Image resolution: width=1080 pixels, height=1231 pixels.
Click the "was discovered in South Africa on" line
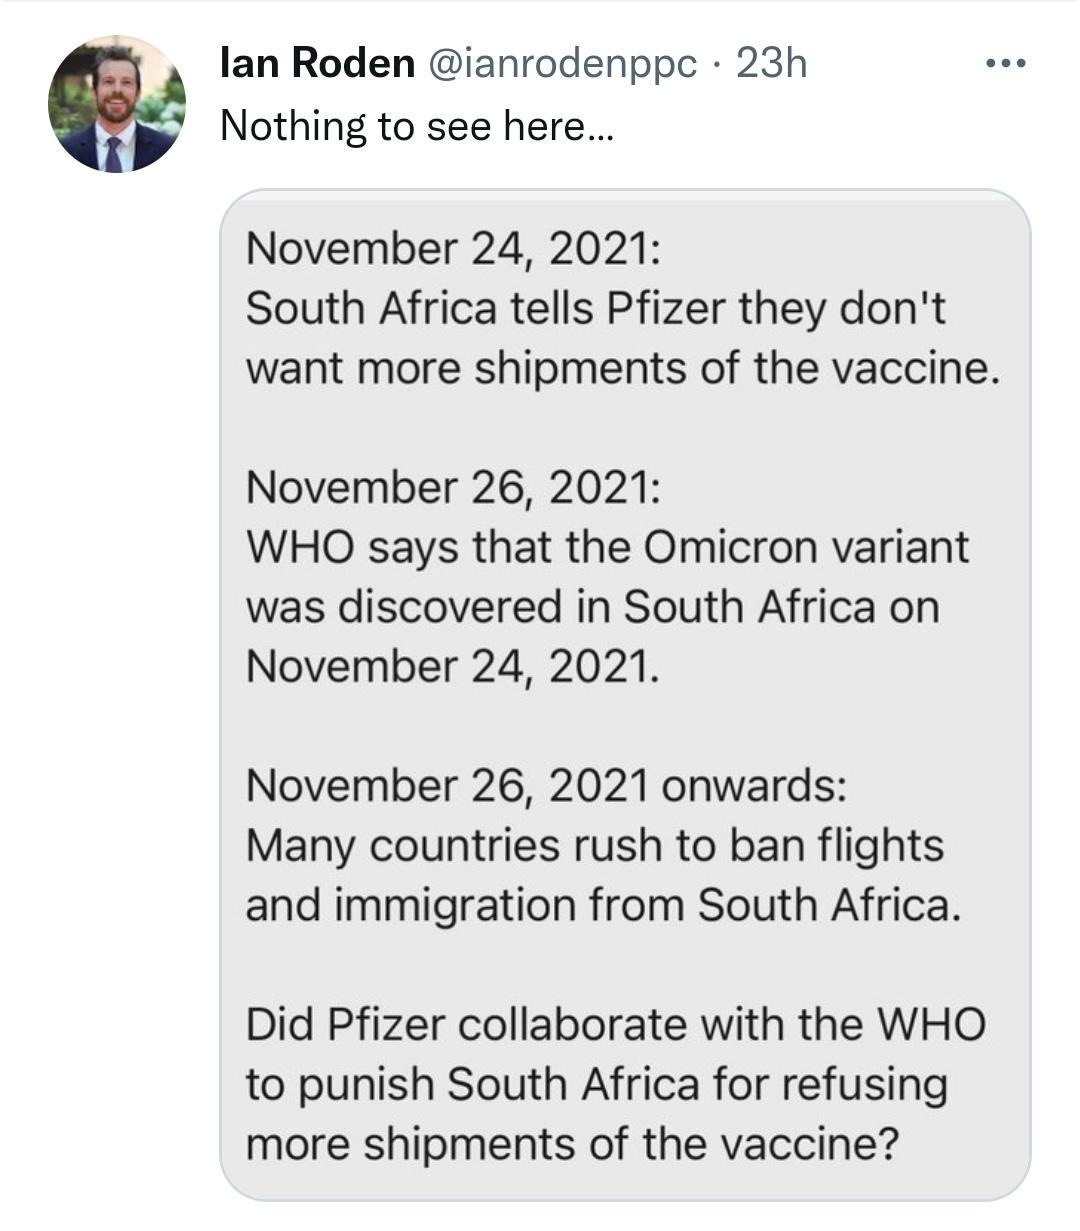(593, 606)
